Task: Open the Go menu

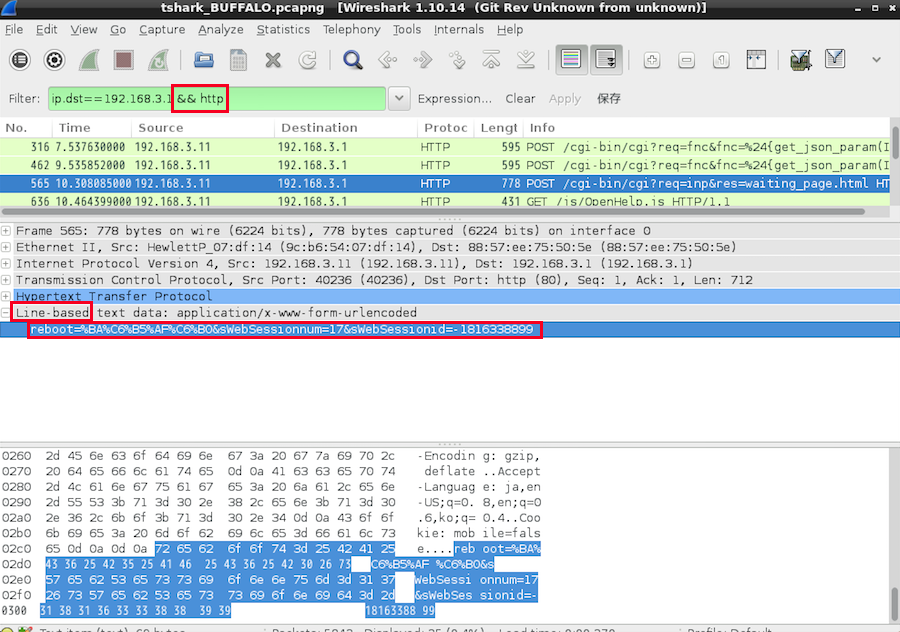Action: point(118,29)
